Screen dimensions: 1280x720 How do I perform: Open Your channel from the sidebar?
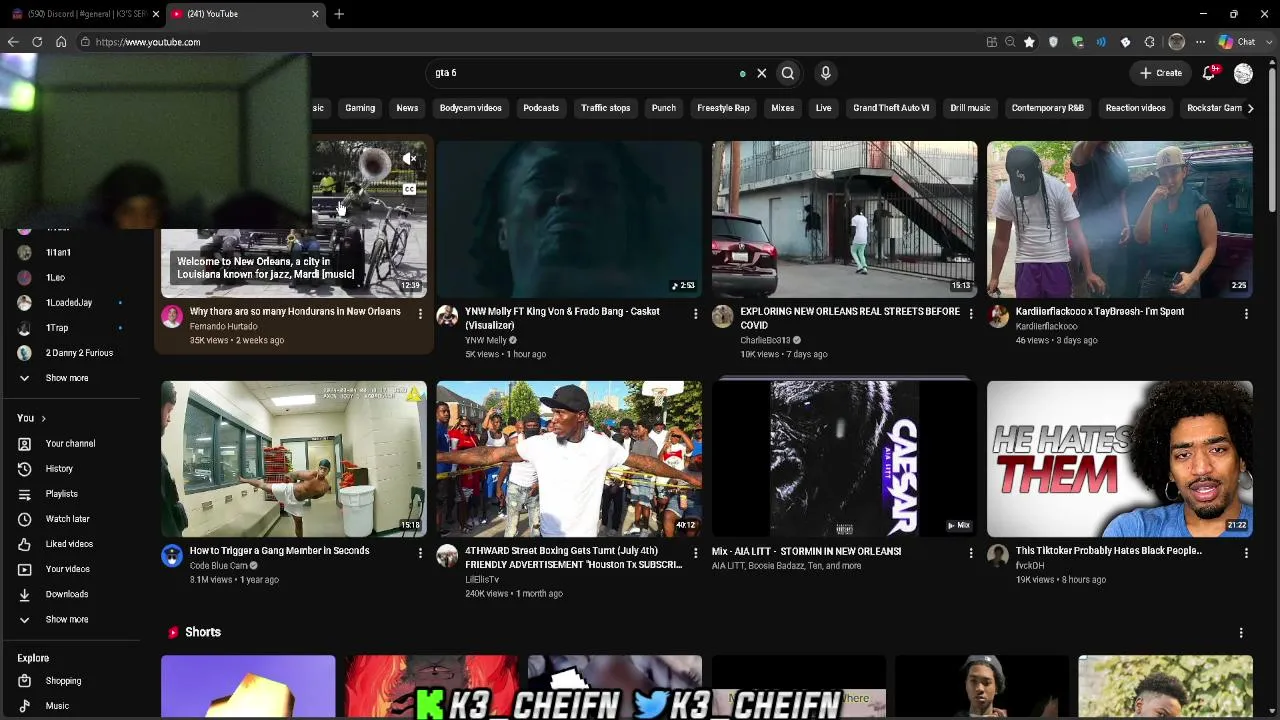(70, 444)
